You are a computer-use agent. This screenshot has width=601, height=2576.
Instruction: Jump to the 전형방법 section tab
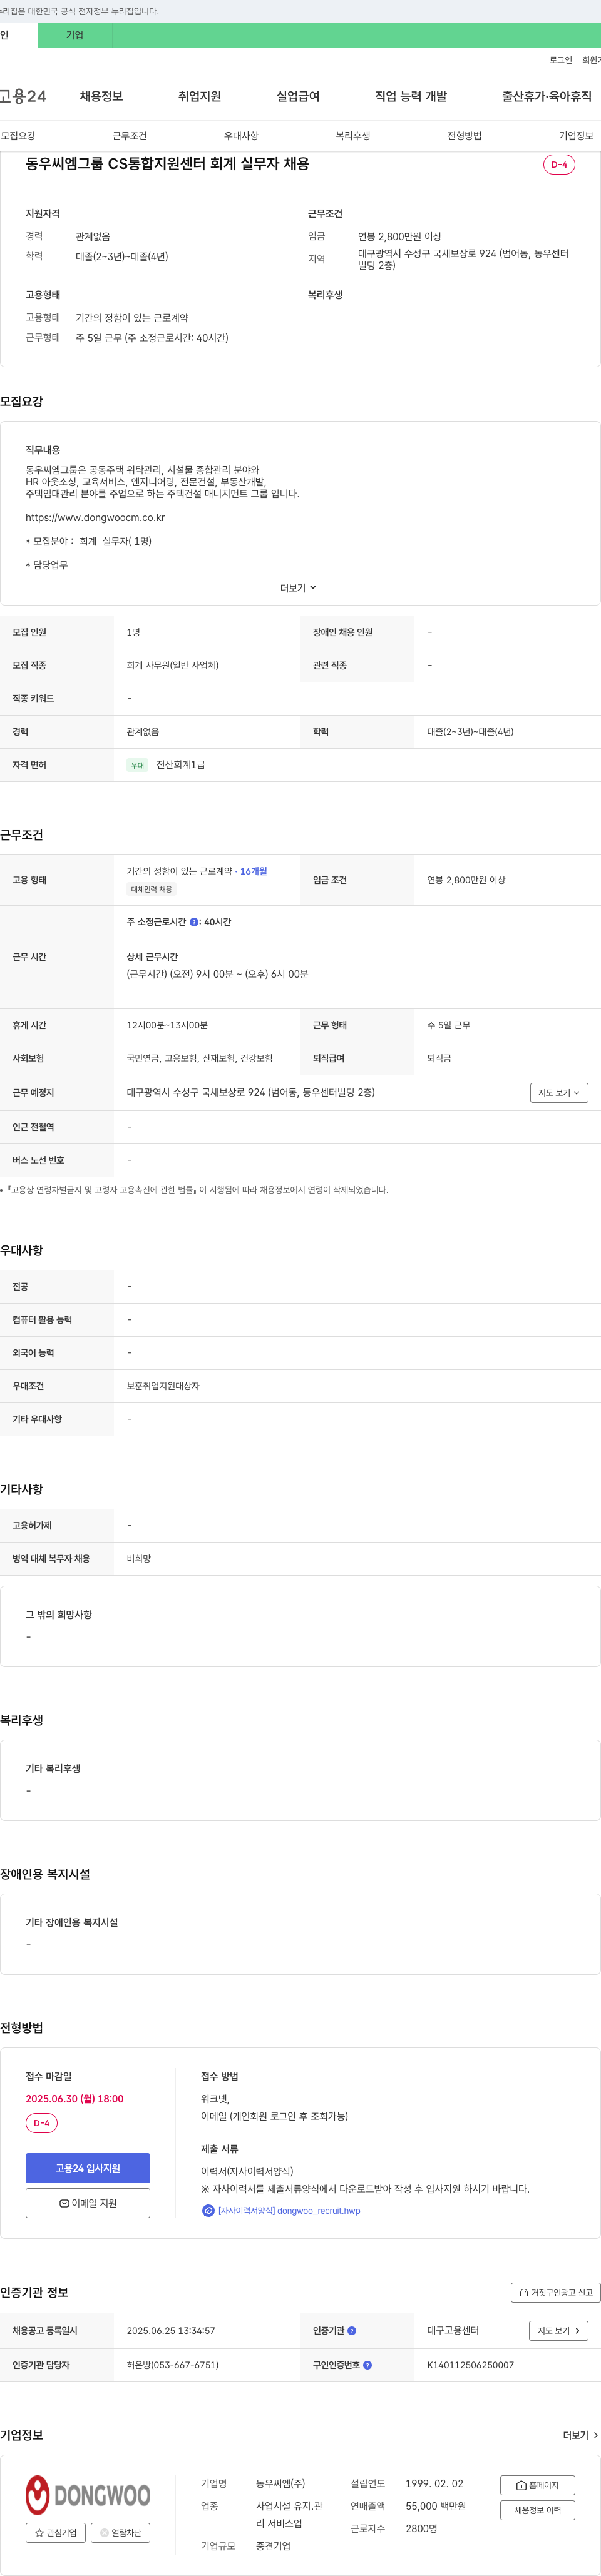(464, 136)
